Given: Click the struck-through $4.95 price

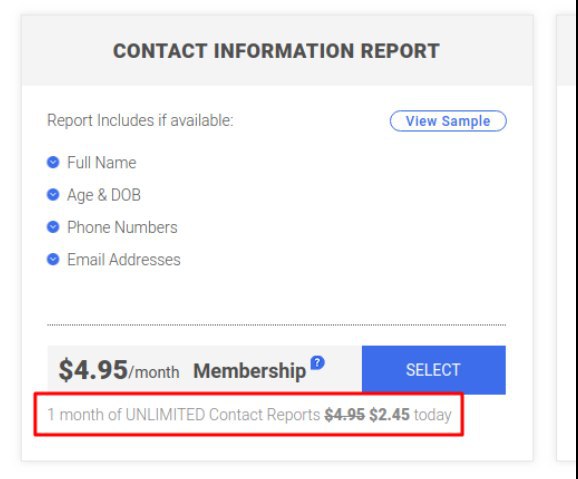Looking at the screenshot, I should pyautogui.click(x=344, y=415).
